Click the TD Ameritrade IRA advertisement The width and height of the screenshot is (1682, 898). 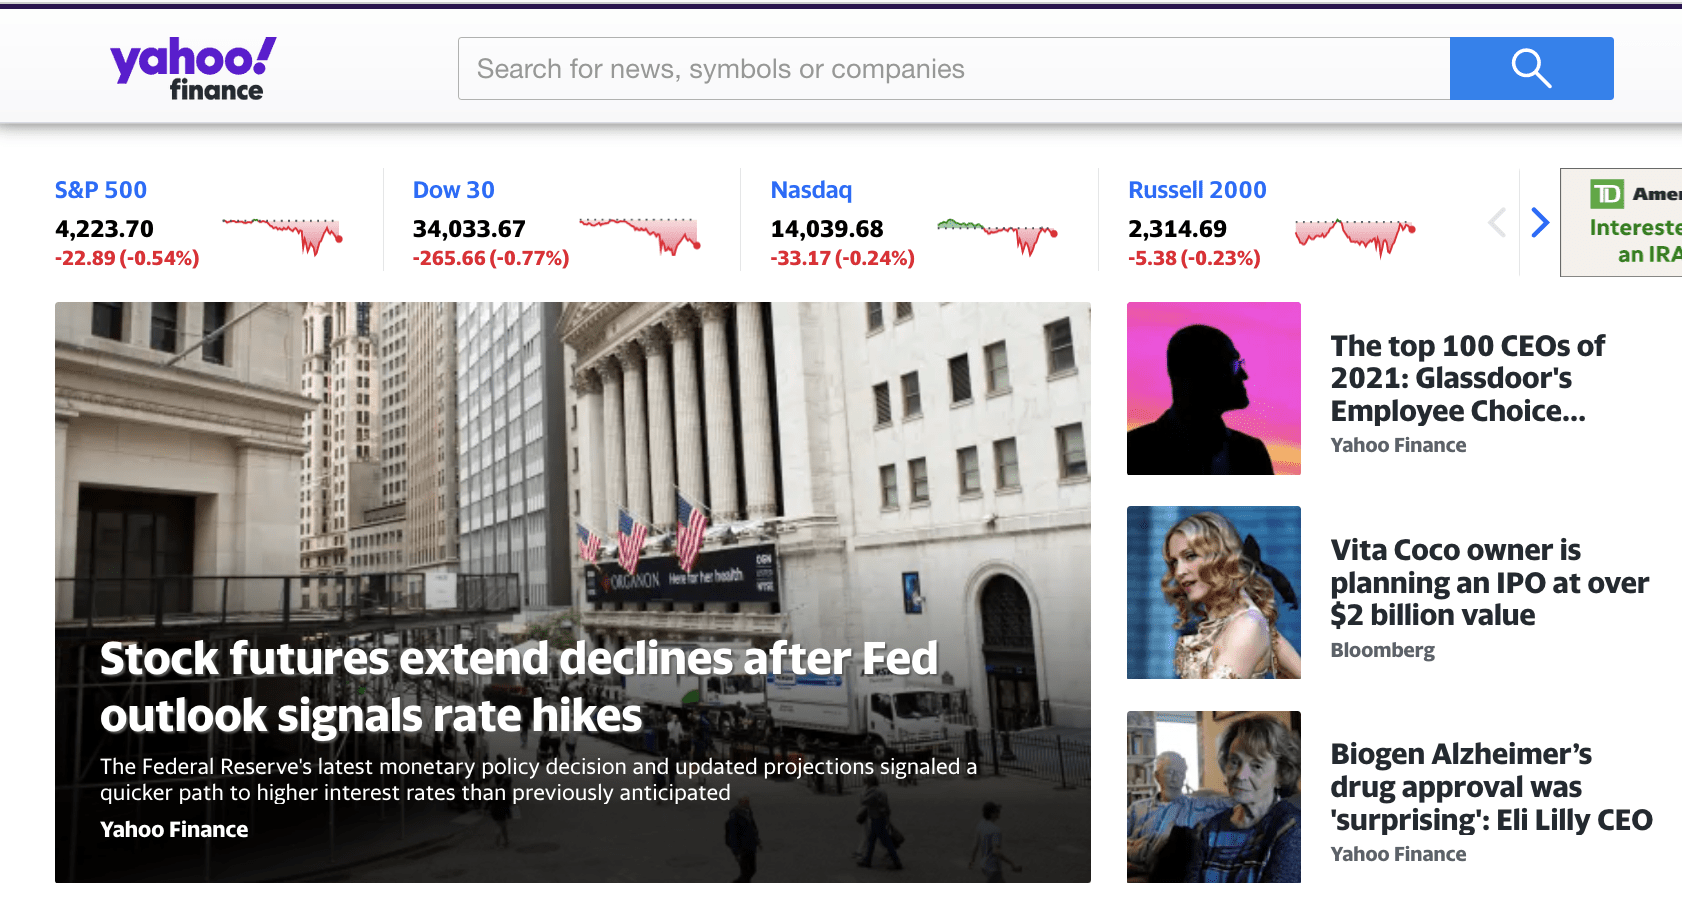(1621, 222)
